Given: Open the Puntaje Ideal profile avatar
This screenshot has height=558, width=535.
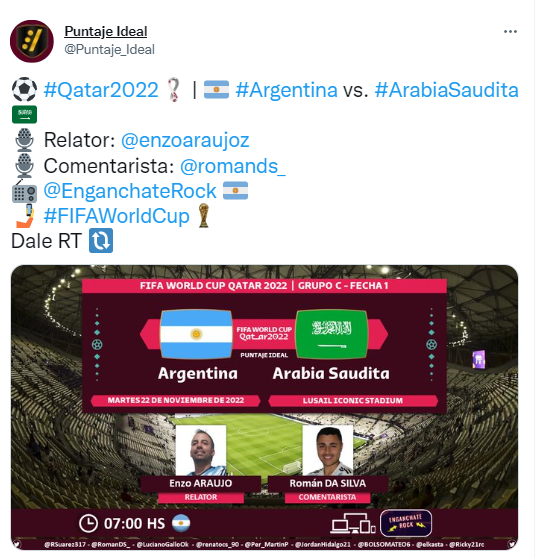Looking at the screenshot, I should click(x=32, y=41).
